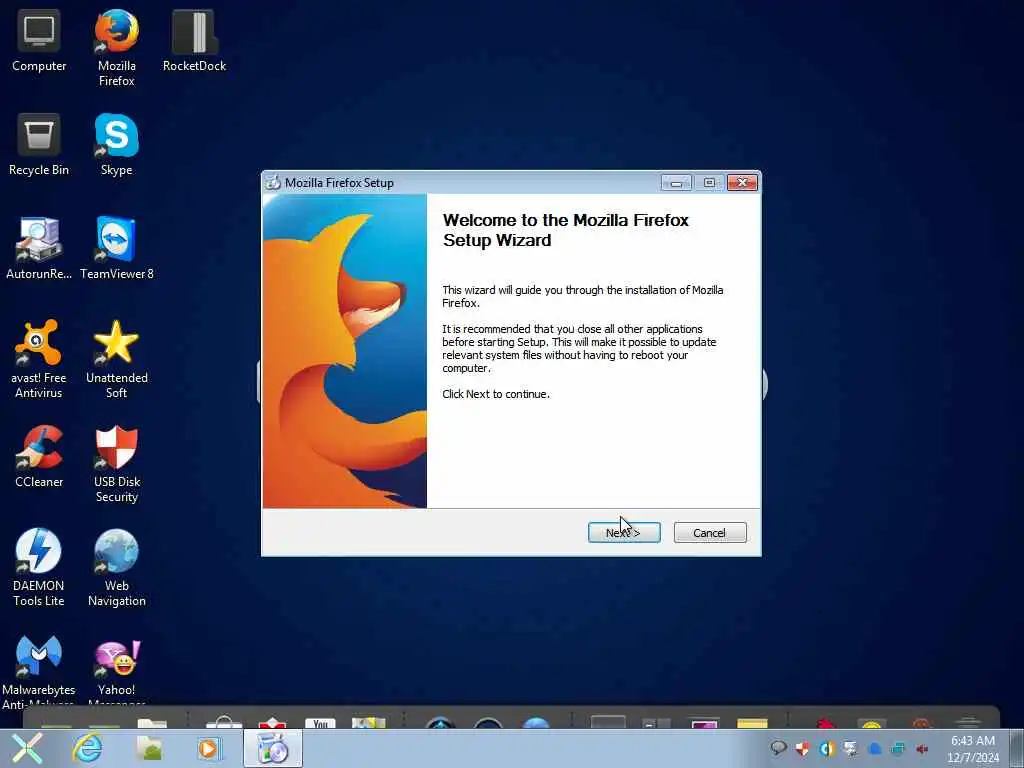Select the AutorunRe... desktop shortcut

[x=39, y=249]
